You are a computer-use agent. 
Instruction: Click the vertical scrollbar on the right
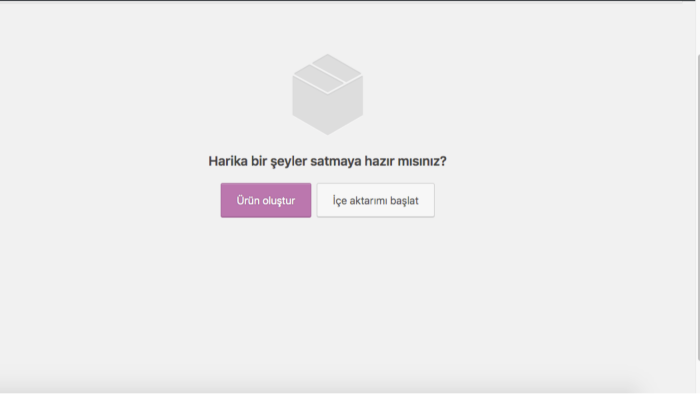pos(698,207)
